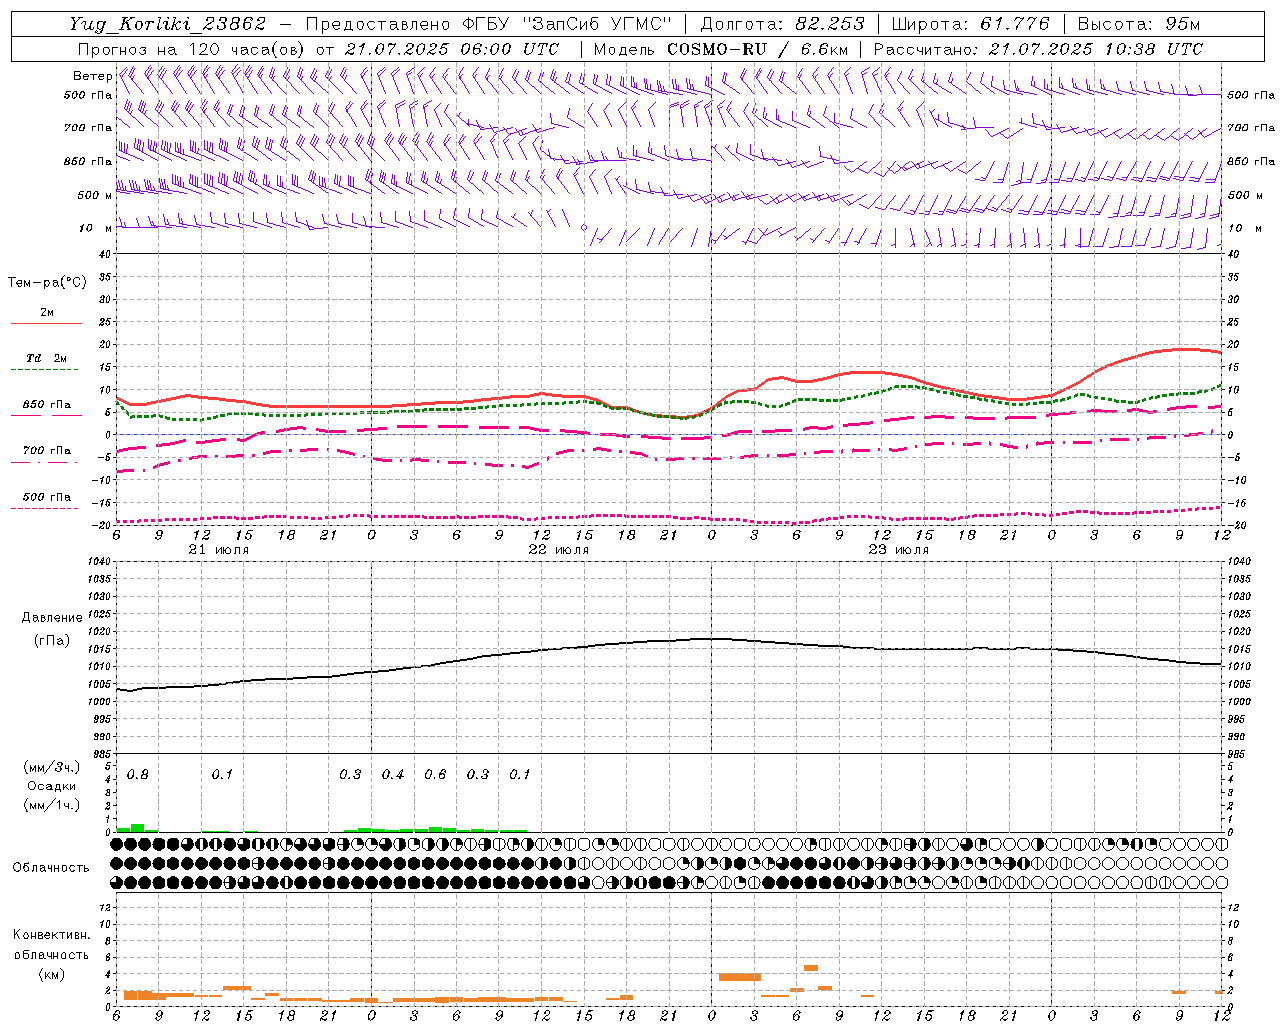Click the "Модель COSMO-RU / 6.6км" text
Viewport: 1280px width, 1024px height.
click(x=721, y=49)
